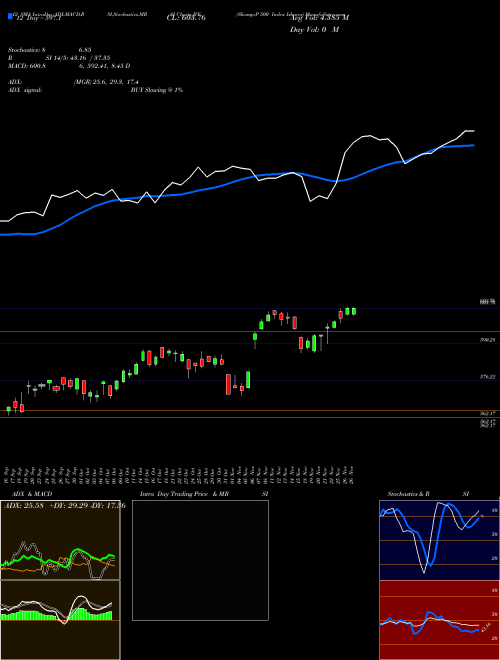Click the right end of the blue SMA line
Screen dimensions: 500x660
473,145
